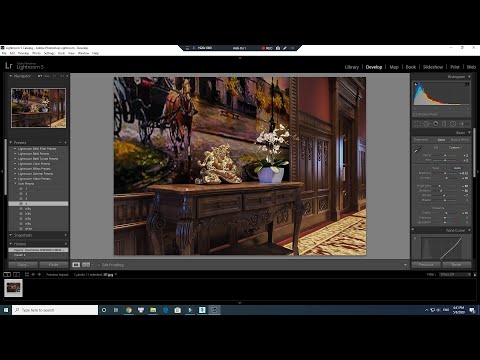The width and height of the screenshot is (480, 360).
Task: Collapse the Basic panel
Action: 469,133
